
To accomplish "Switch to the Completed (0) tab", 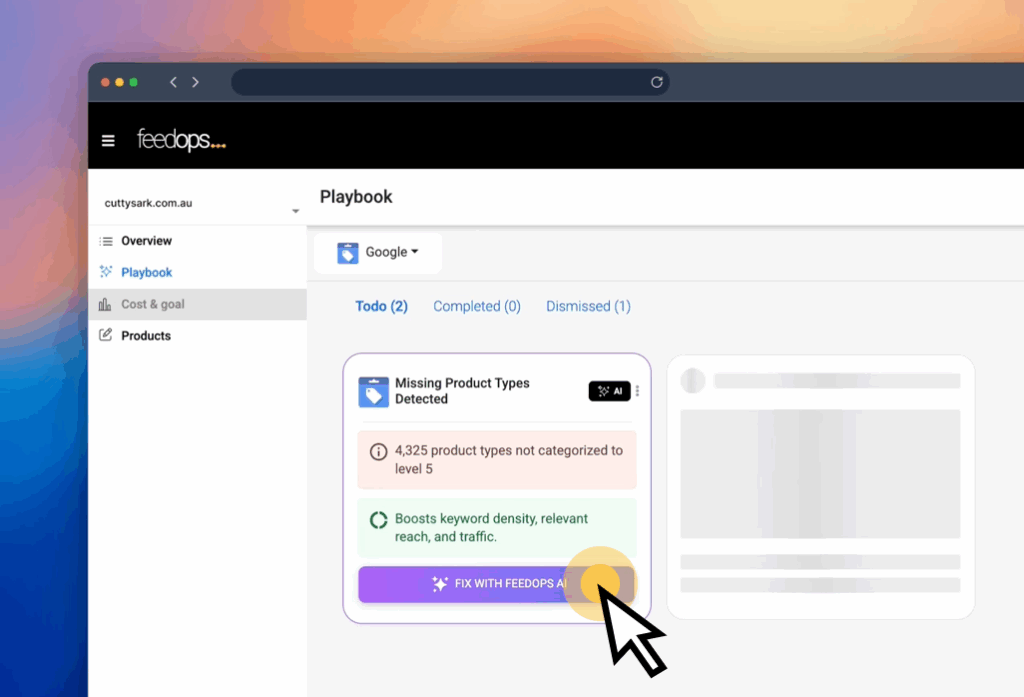I will pos(477,306).
